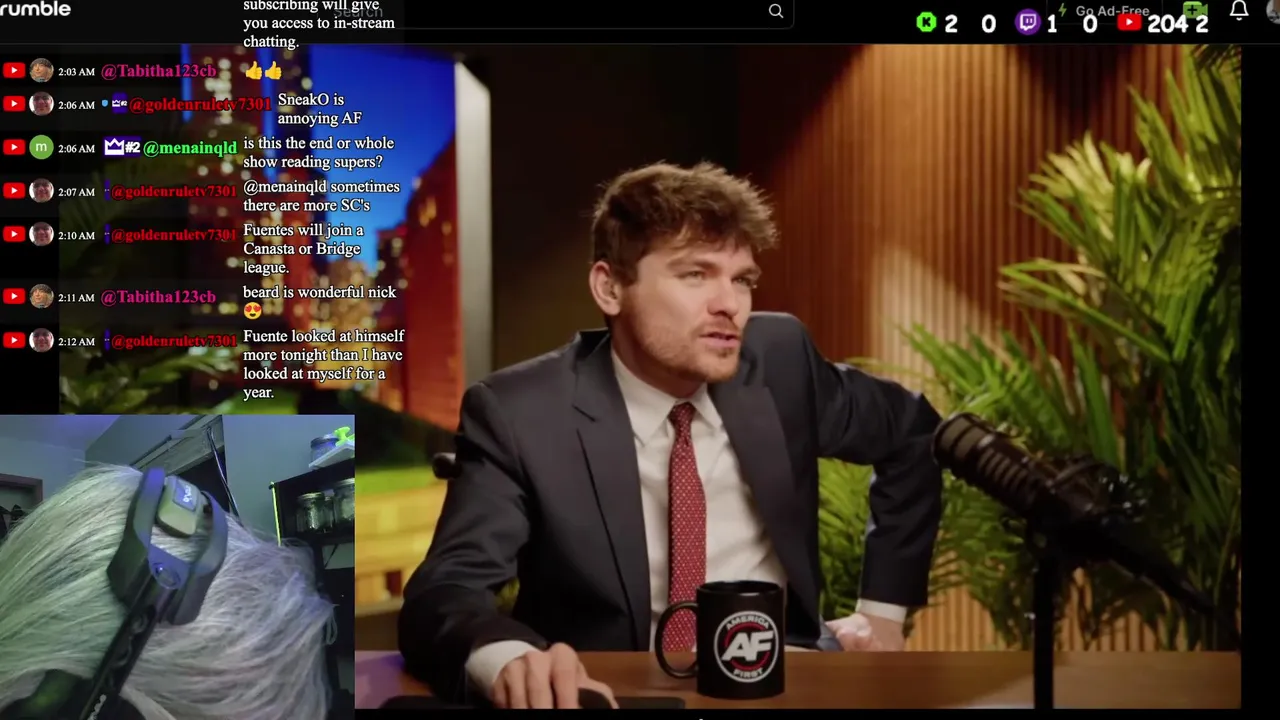1280x720 pixels.
Task: Click the goldenruletv7301 avatar at 2:06 AM
Action: (x=41, y=104)
